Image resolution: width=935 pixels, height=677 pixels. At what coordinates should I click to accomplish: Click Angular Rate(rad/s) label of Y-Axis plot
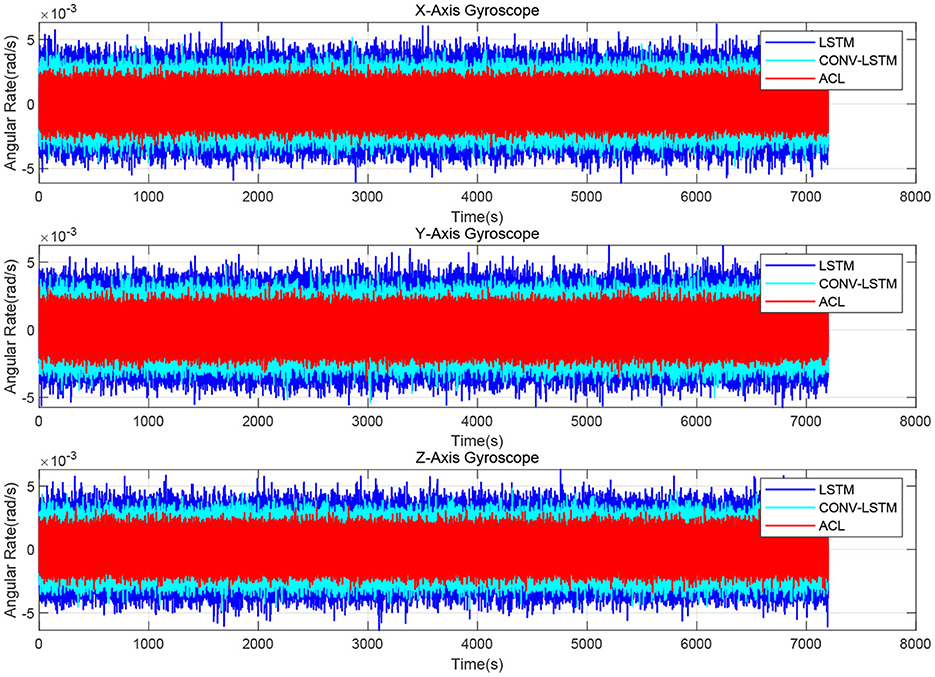[x=11, y=327]
